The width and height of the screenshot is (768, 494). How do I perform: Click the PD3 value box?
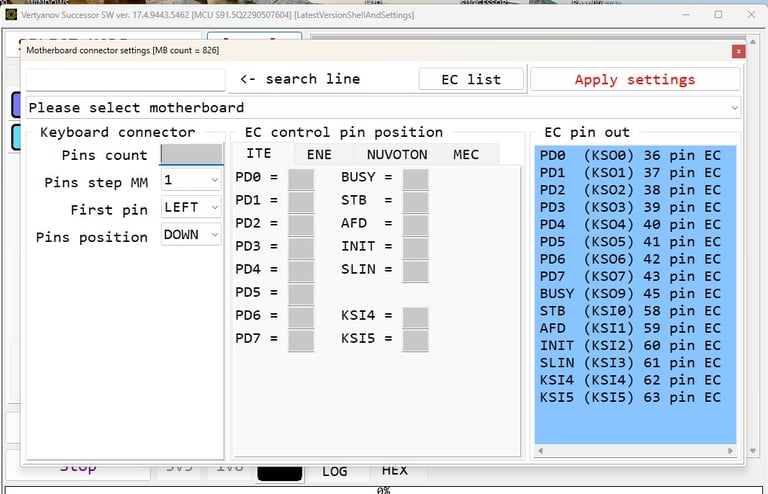[x=301, y=248]
